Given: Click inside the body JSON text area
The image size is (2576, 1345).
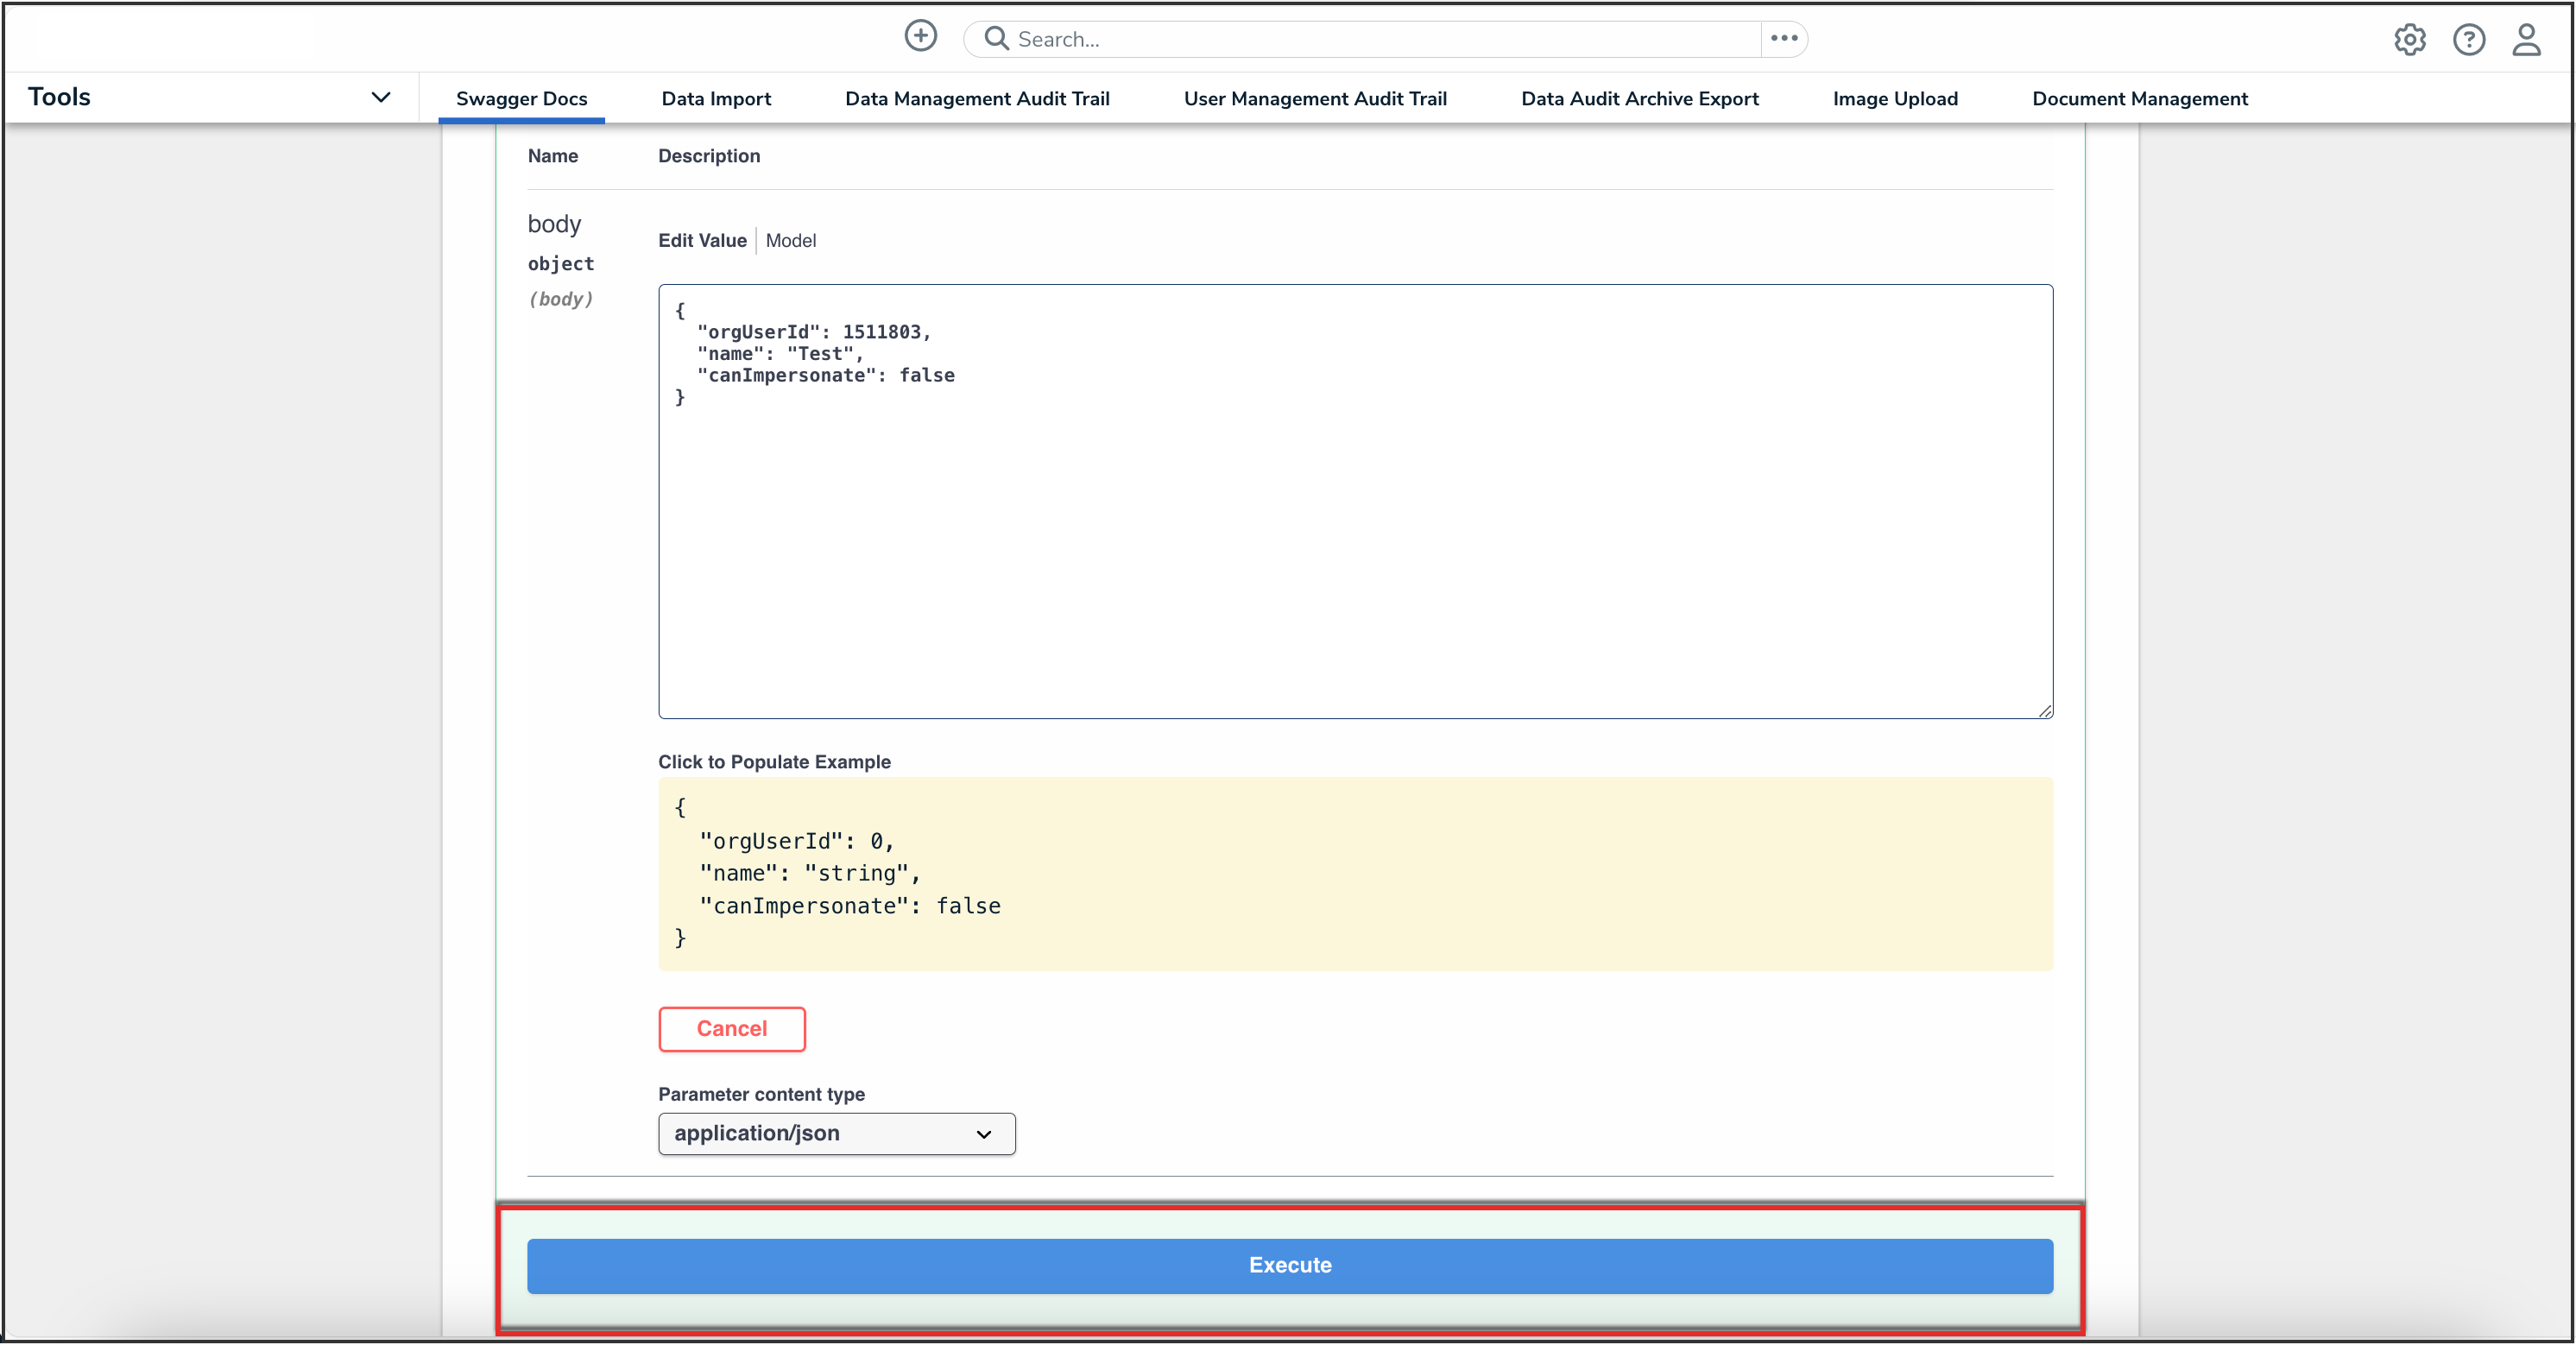Looking at the screenshot, I should (x=1354, y=540).
